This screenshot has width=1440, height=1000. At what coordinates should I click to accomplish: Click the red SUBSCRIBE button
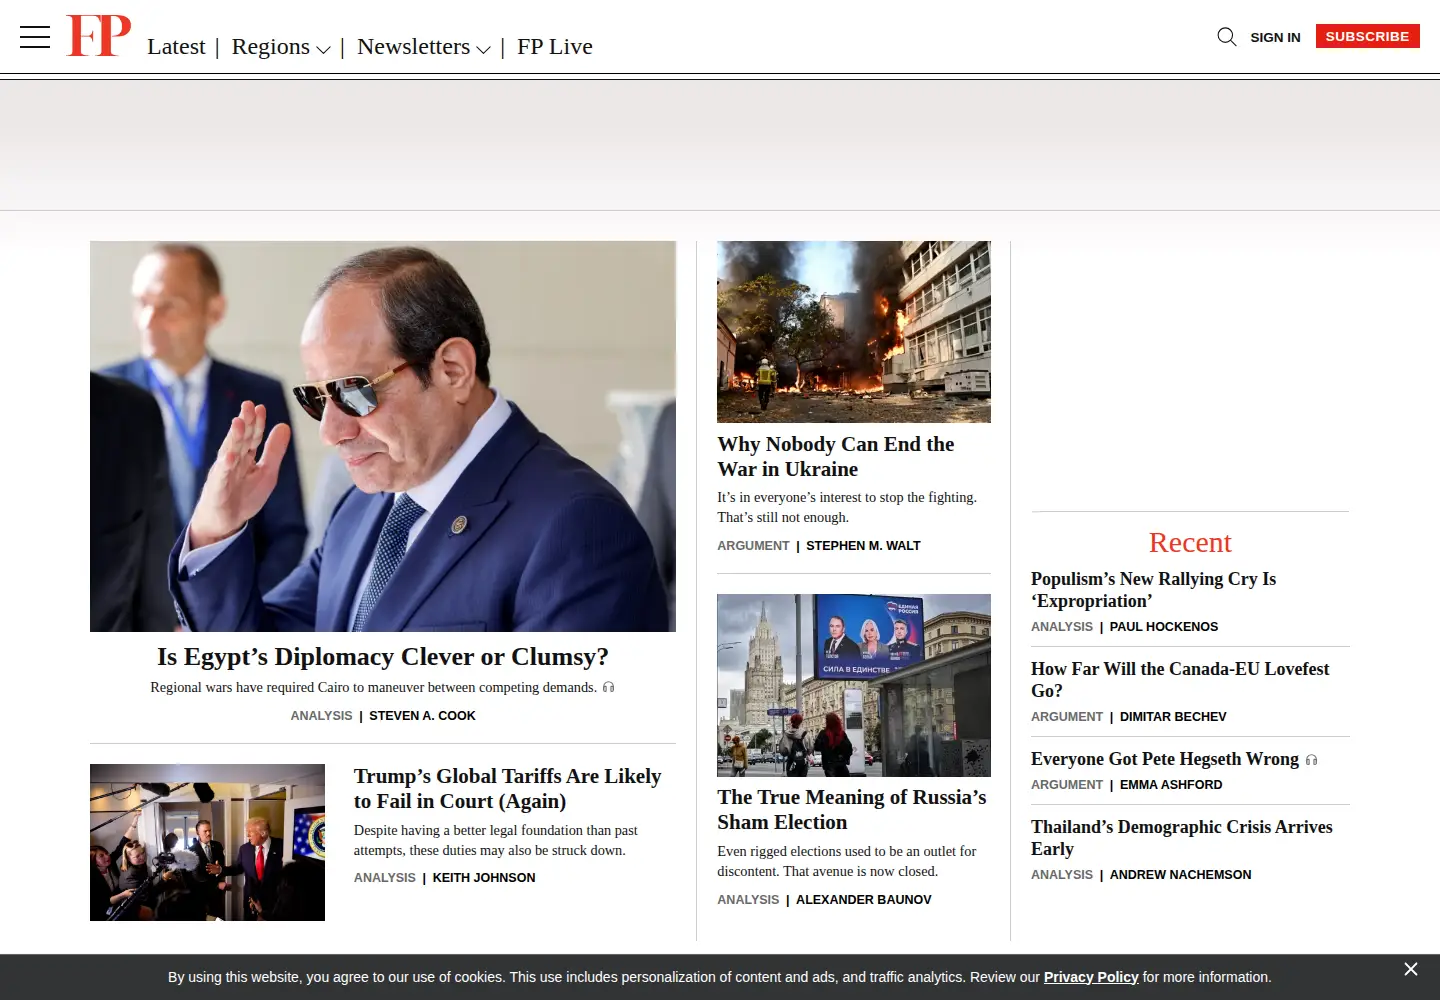coord(1367,36)
